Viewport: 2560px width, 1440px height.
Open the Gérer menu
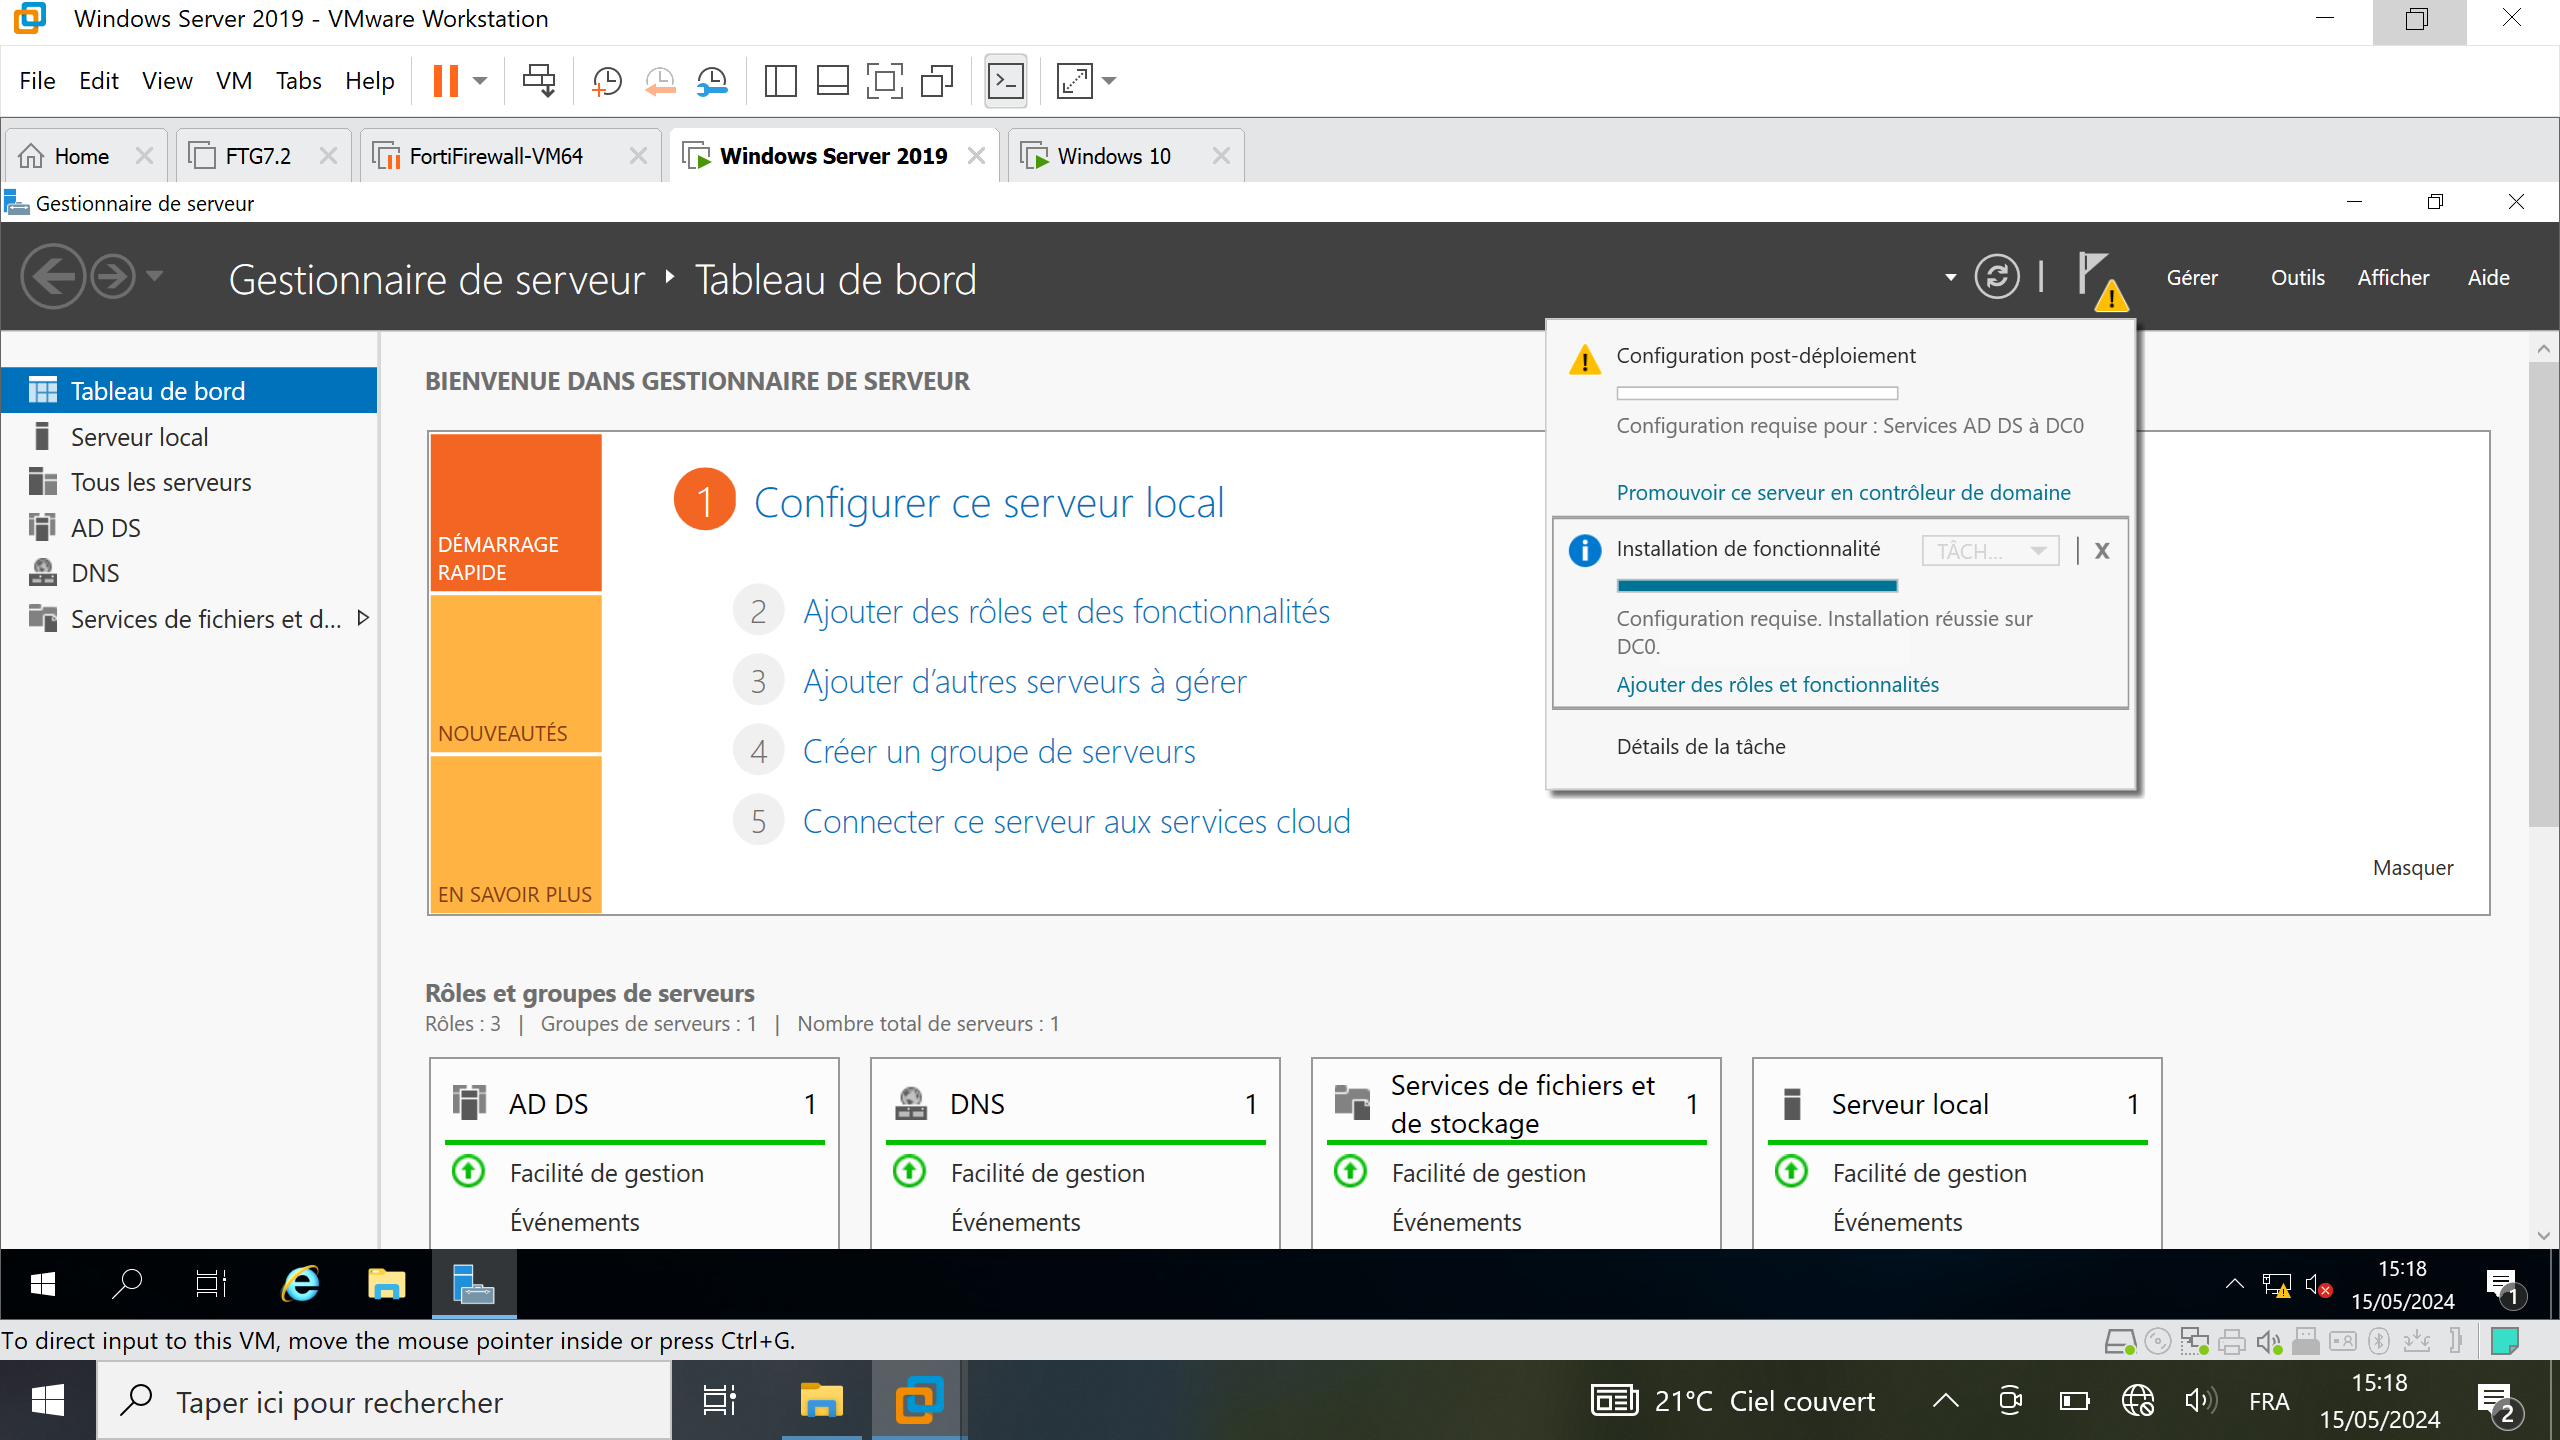pos(2192,278)
